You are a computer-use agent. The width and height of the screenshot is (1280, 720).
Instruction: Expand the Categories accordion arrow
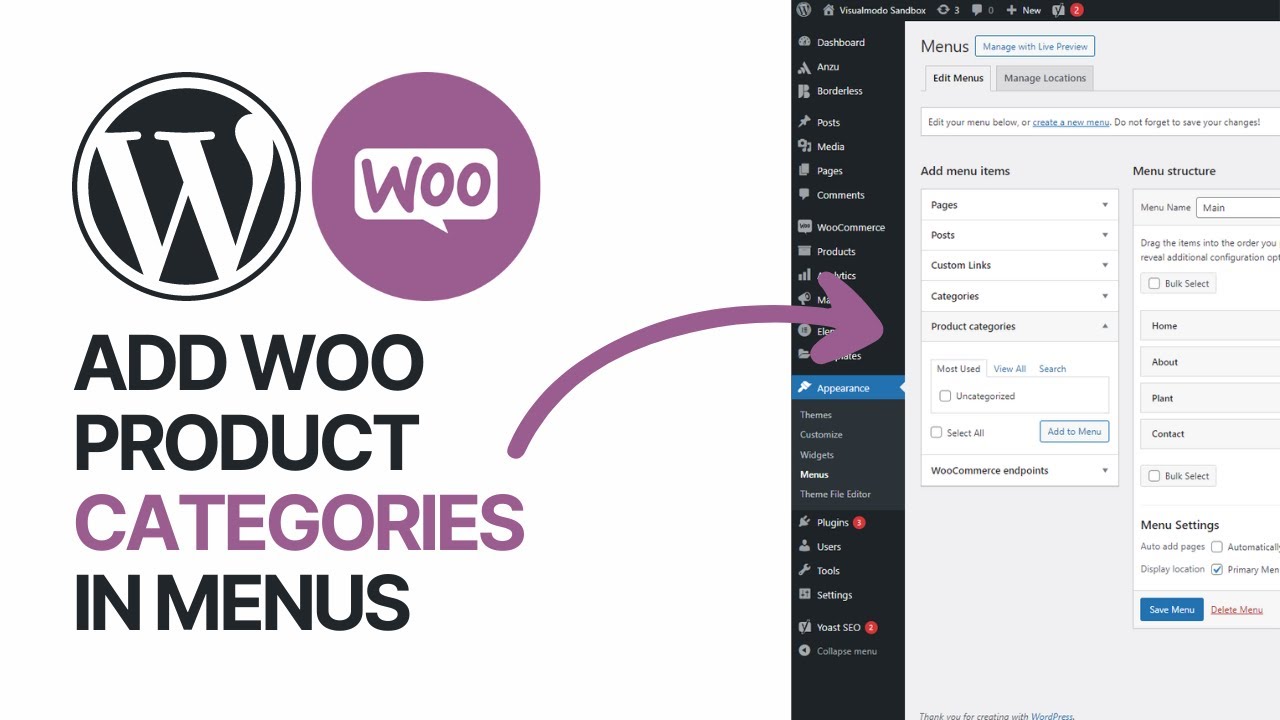pyautogui.click(x=1105, y=296)
